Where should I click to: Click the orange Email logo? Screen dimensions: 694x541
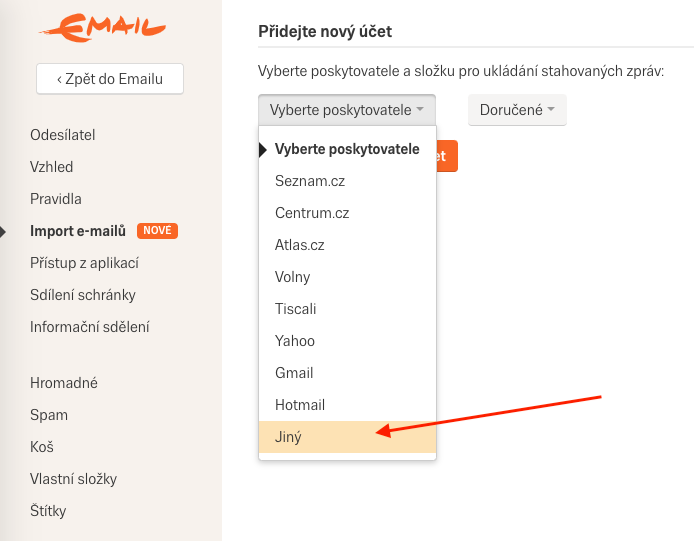102,28
